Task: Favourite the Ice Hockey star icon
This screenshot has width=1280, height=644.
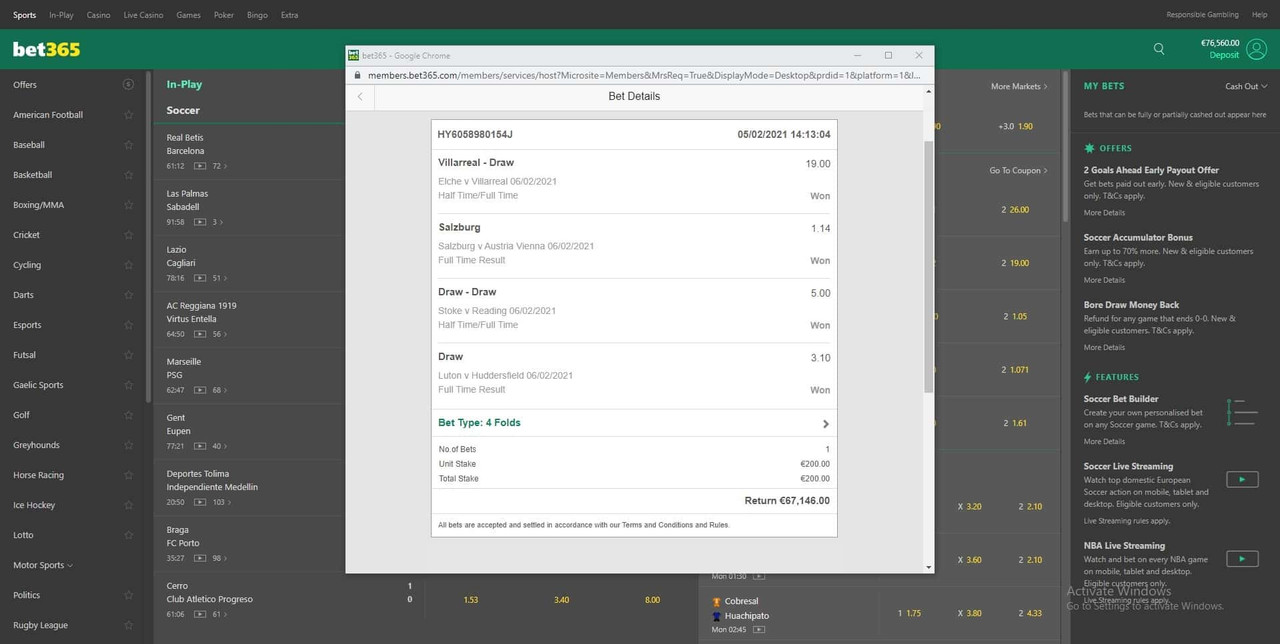Action: click(x=128, y=505)
